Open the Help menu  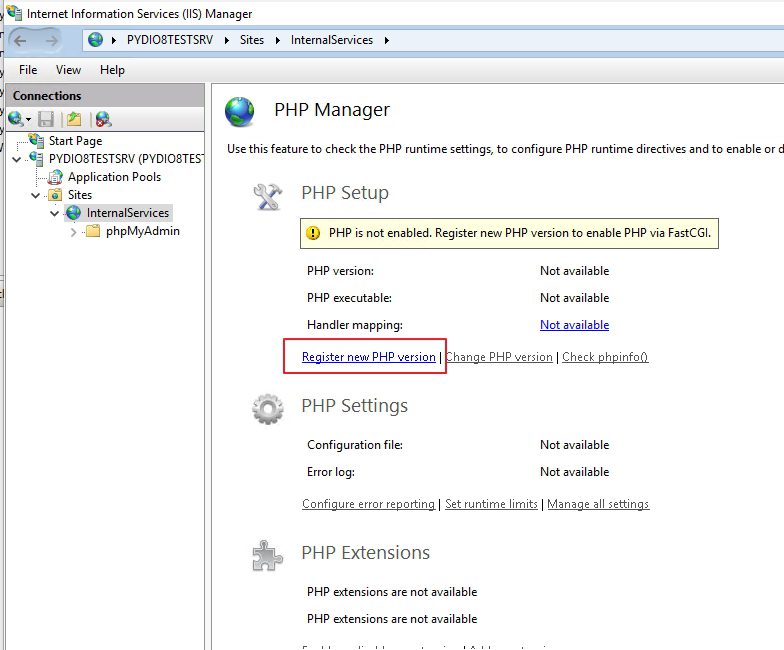coord(112,70)
